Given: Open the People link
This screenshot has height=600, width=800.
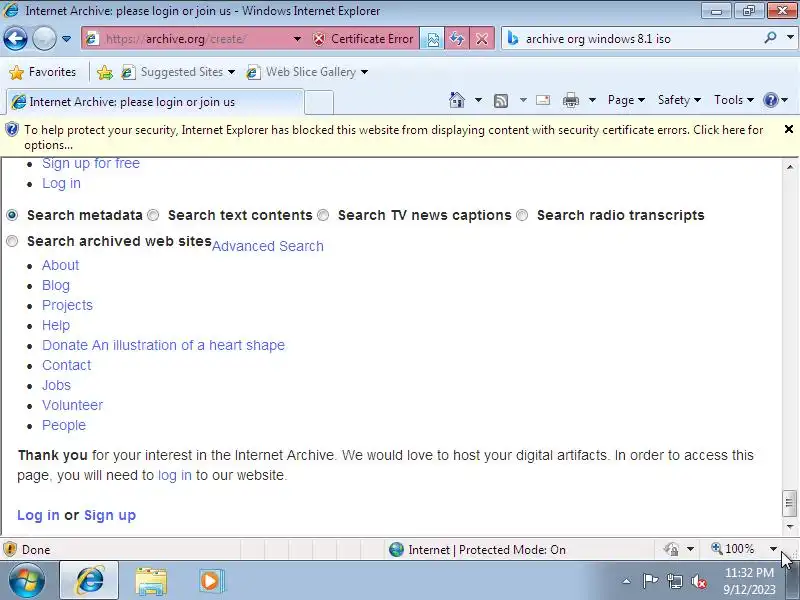Looking at the screenshot, I should pos(64,426).
